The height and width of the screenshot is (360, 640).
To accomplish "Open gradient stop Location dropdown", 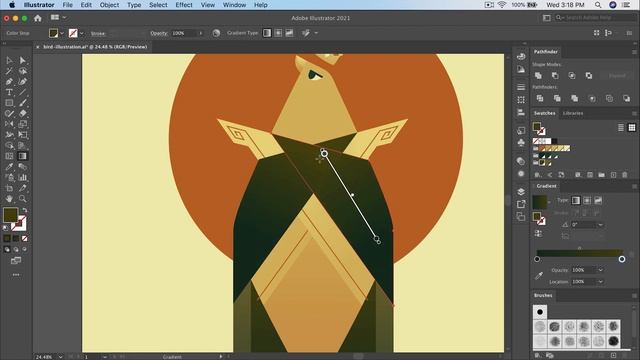I will pos(600,282).
